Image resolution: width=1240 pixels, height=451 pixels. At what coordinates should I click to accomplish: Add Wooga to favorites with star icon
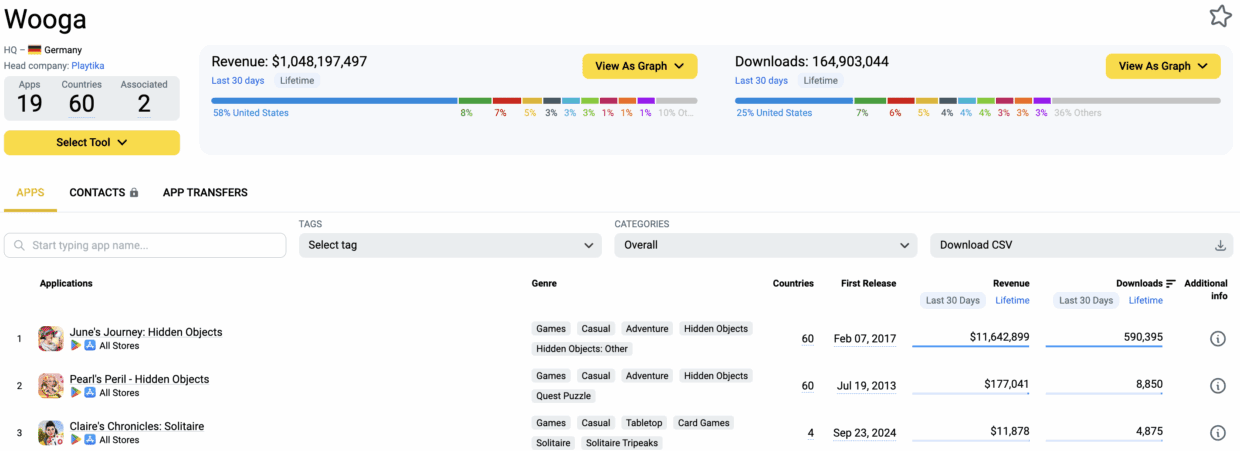click(x=1220, y=16)
